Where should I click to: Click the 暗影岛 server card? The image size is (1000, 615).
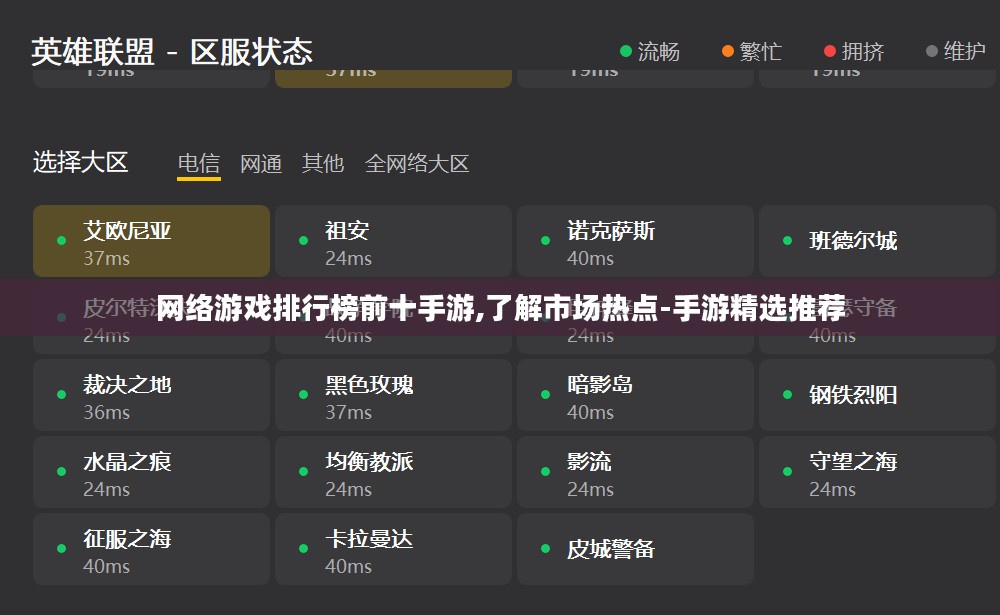click(x=635, y=395)
